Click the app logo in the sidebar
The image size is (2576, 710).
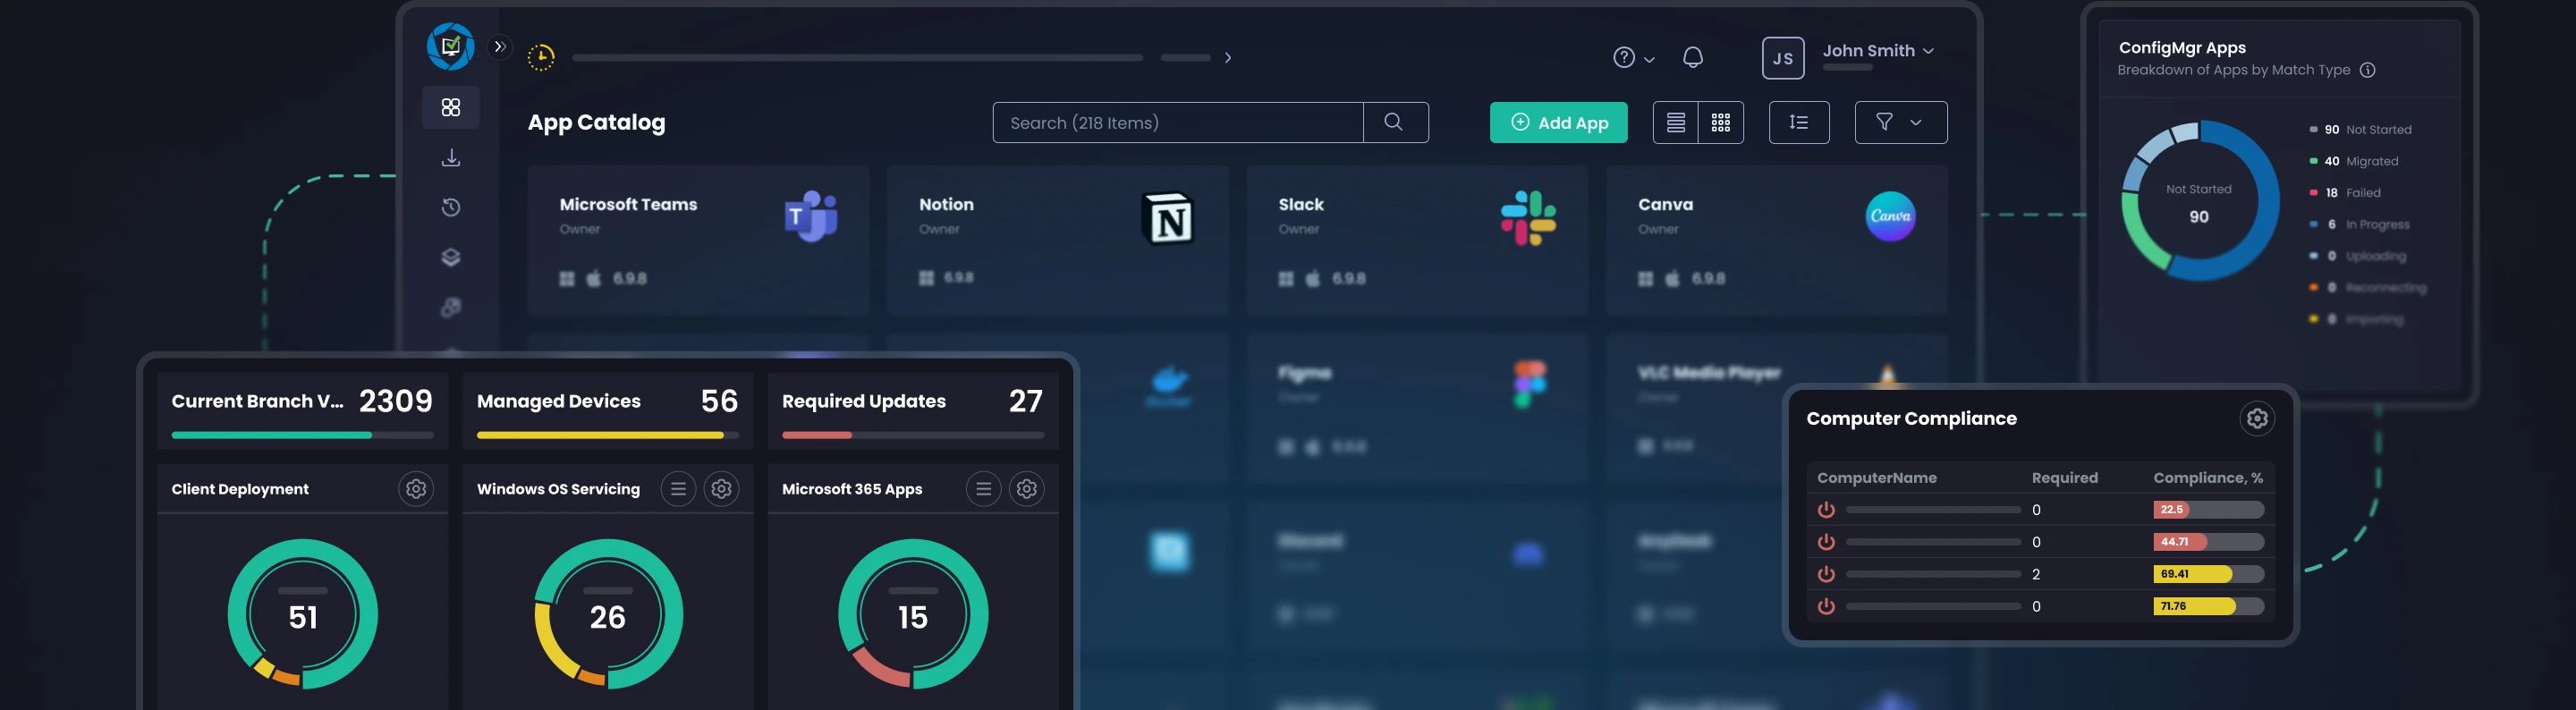point(450,46)
